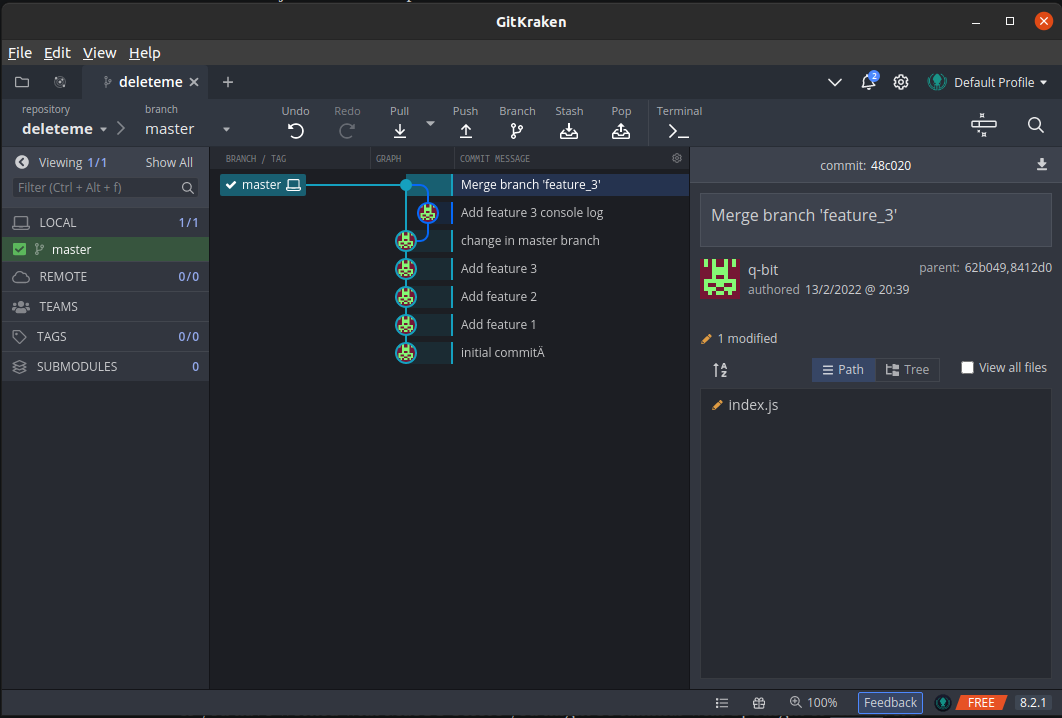Open the branch master dropdown arrow
The height and width of the screenshot is (718, 1062).
226,129
